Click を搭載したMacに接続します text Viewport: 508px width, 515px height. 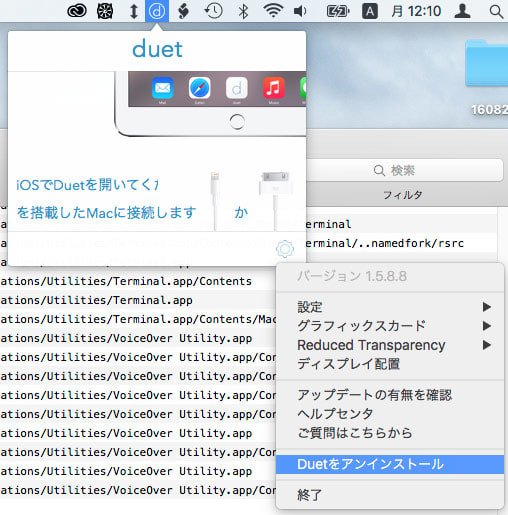[107, 212]
